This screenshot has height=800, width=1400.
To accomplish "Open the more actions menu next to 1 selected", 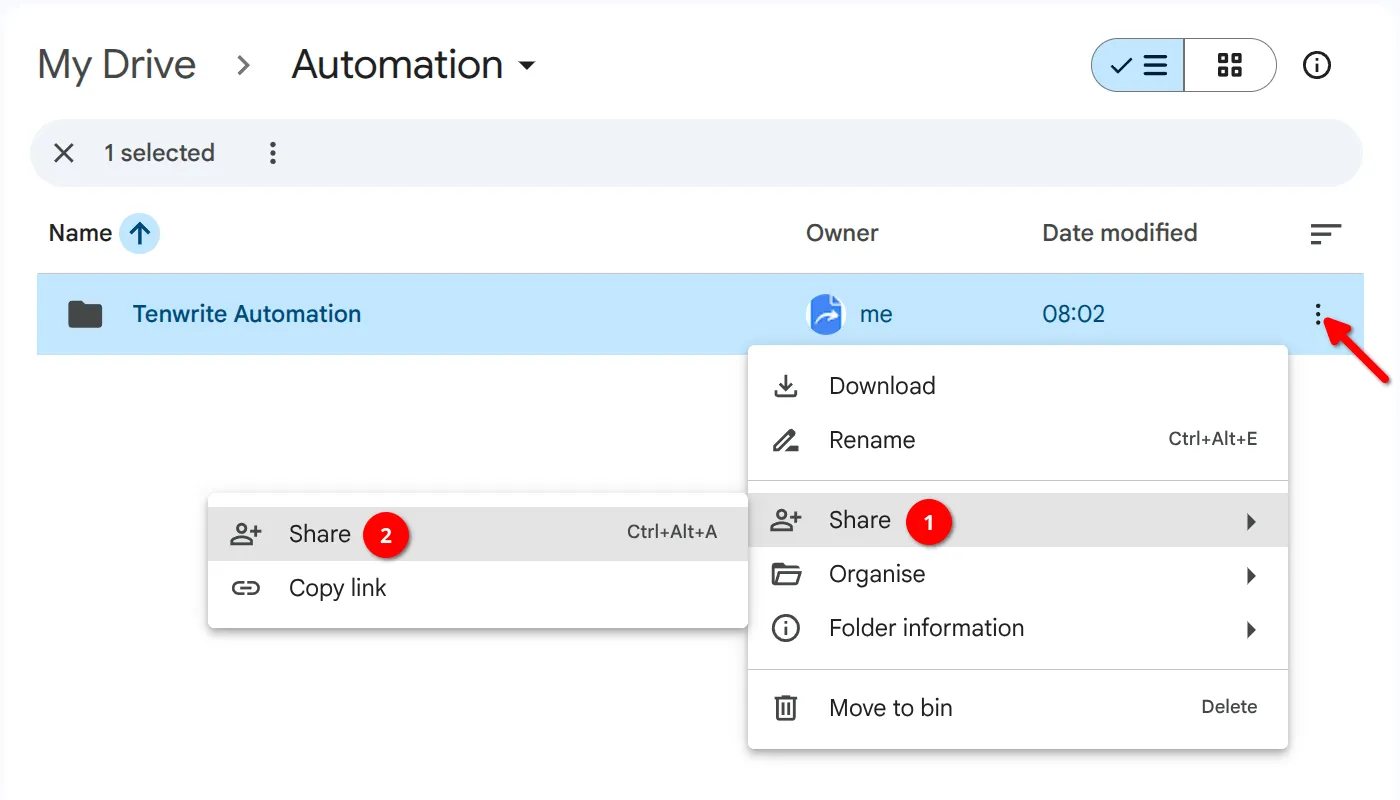I will coord(272,152).
